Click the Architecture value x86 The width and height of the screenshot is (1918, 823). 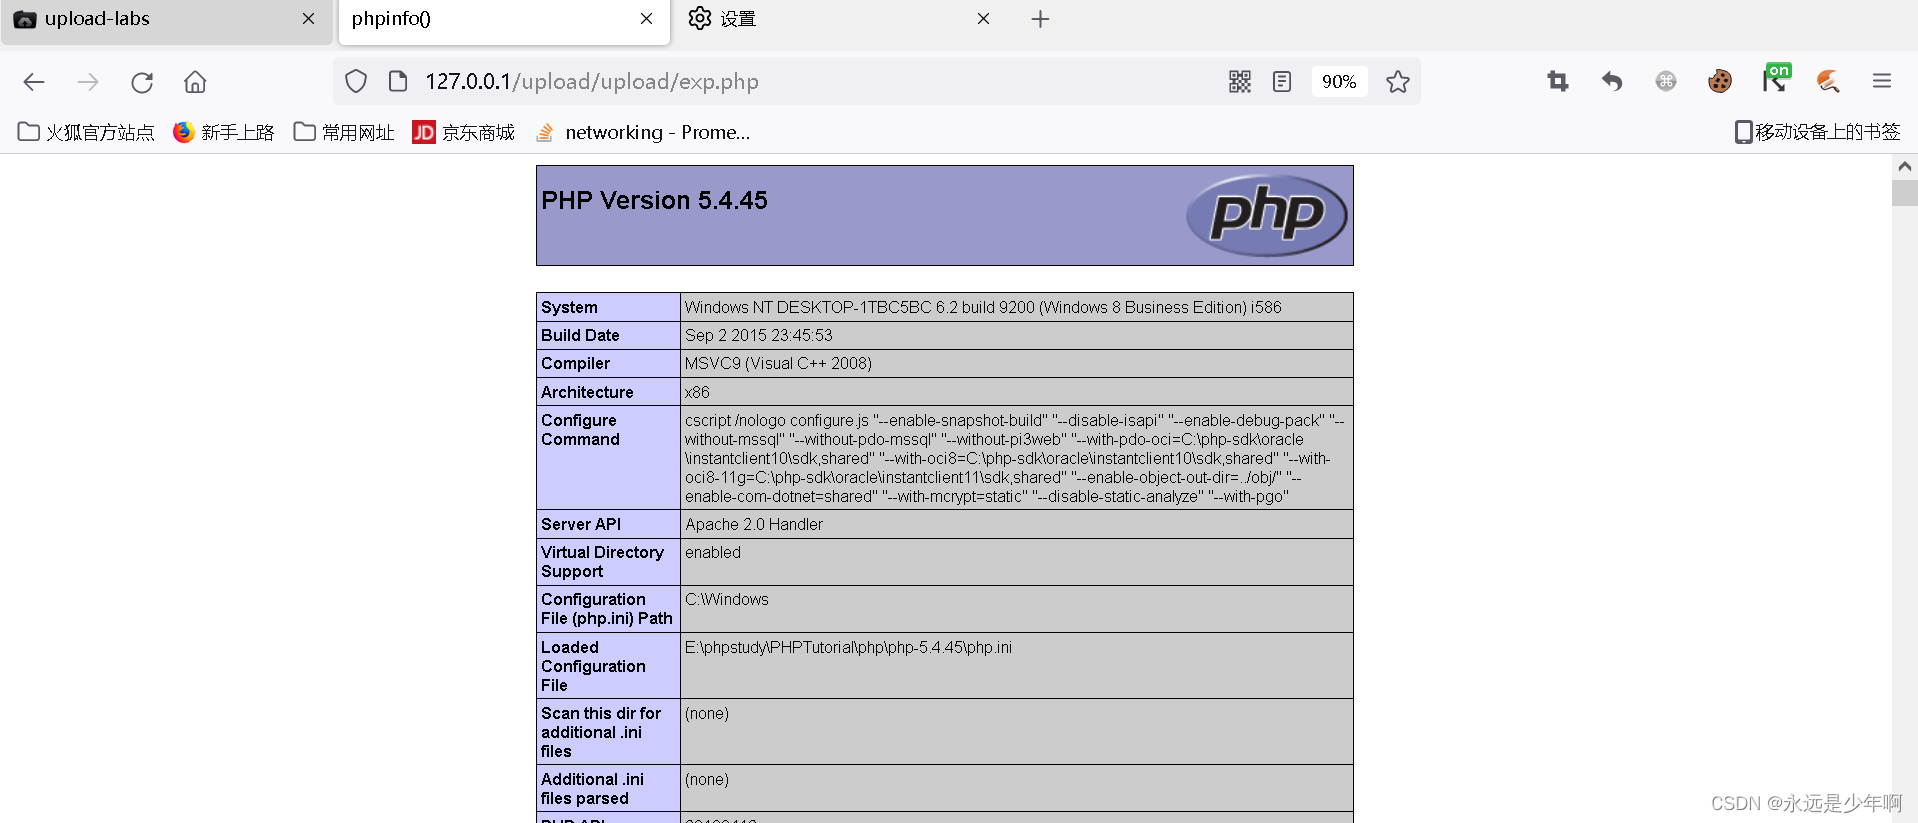click(x=697, y=392)
